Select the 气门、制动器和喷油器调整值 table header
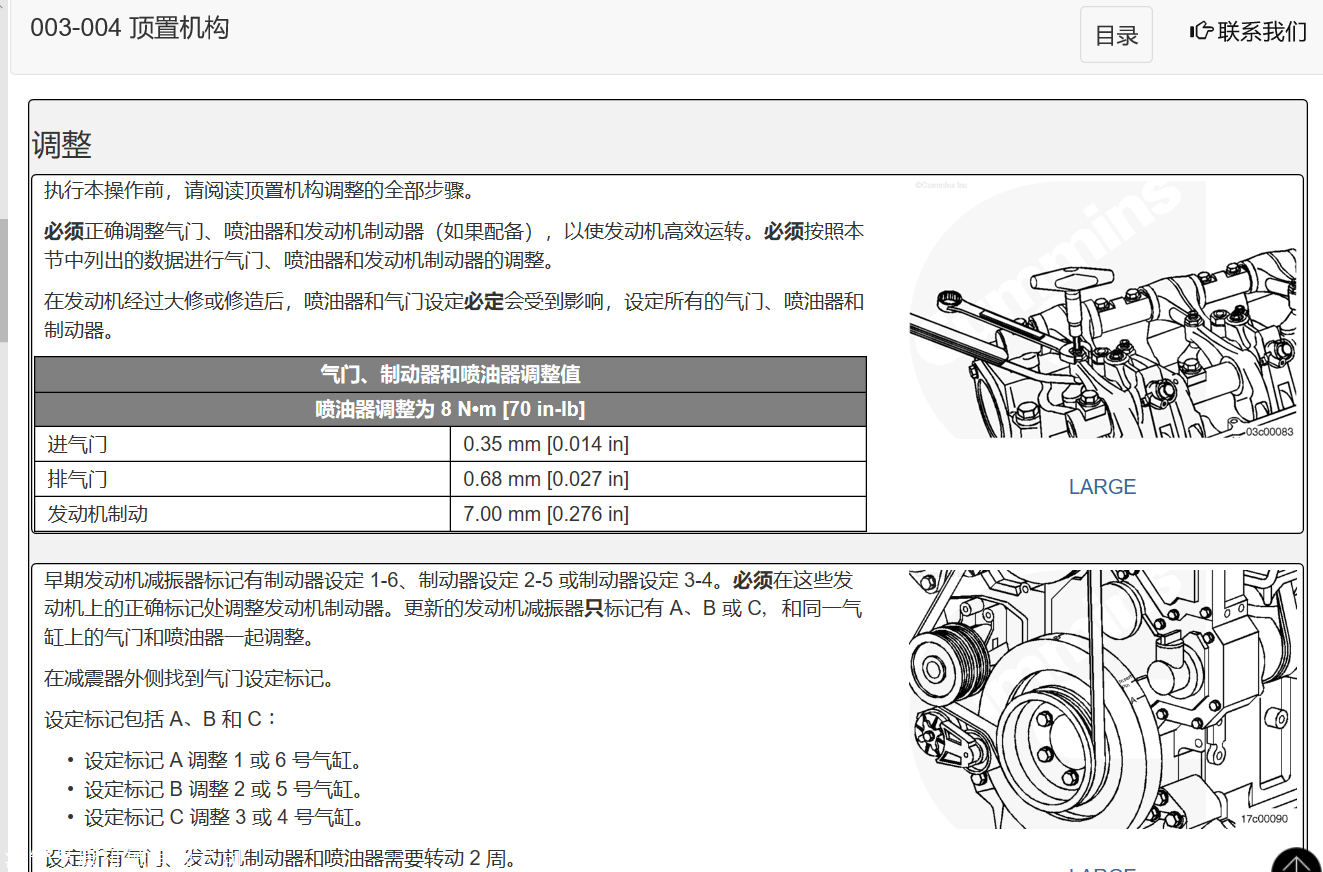Screen dimensions: 1323x872 (x=450, y=375)
